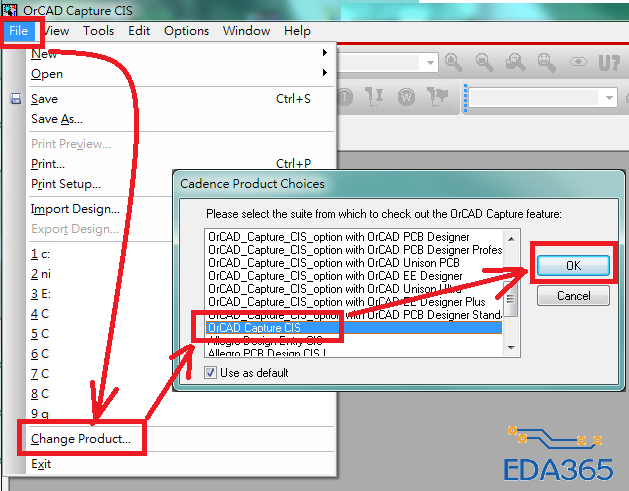Viewport: 629px width, 491px height.
Task: Open recent file 5 entry
Action: coord(40,334)
